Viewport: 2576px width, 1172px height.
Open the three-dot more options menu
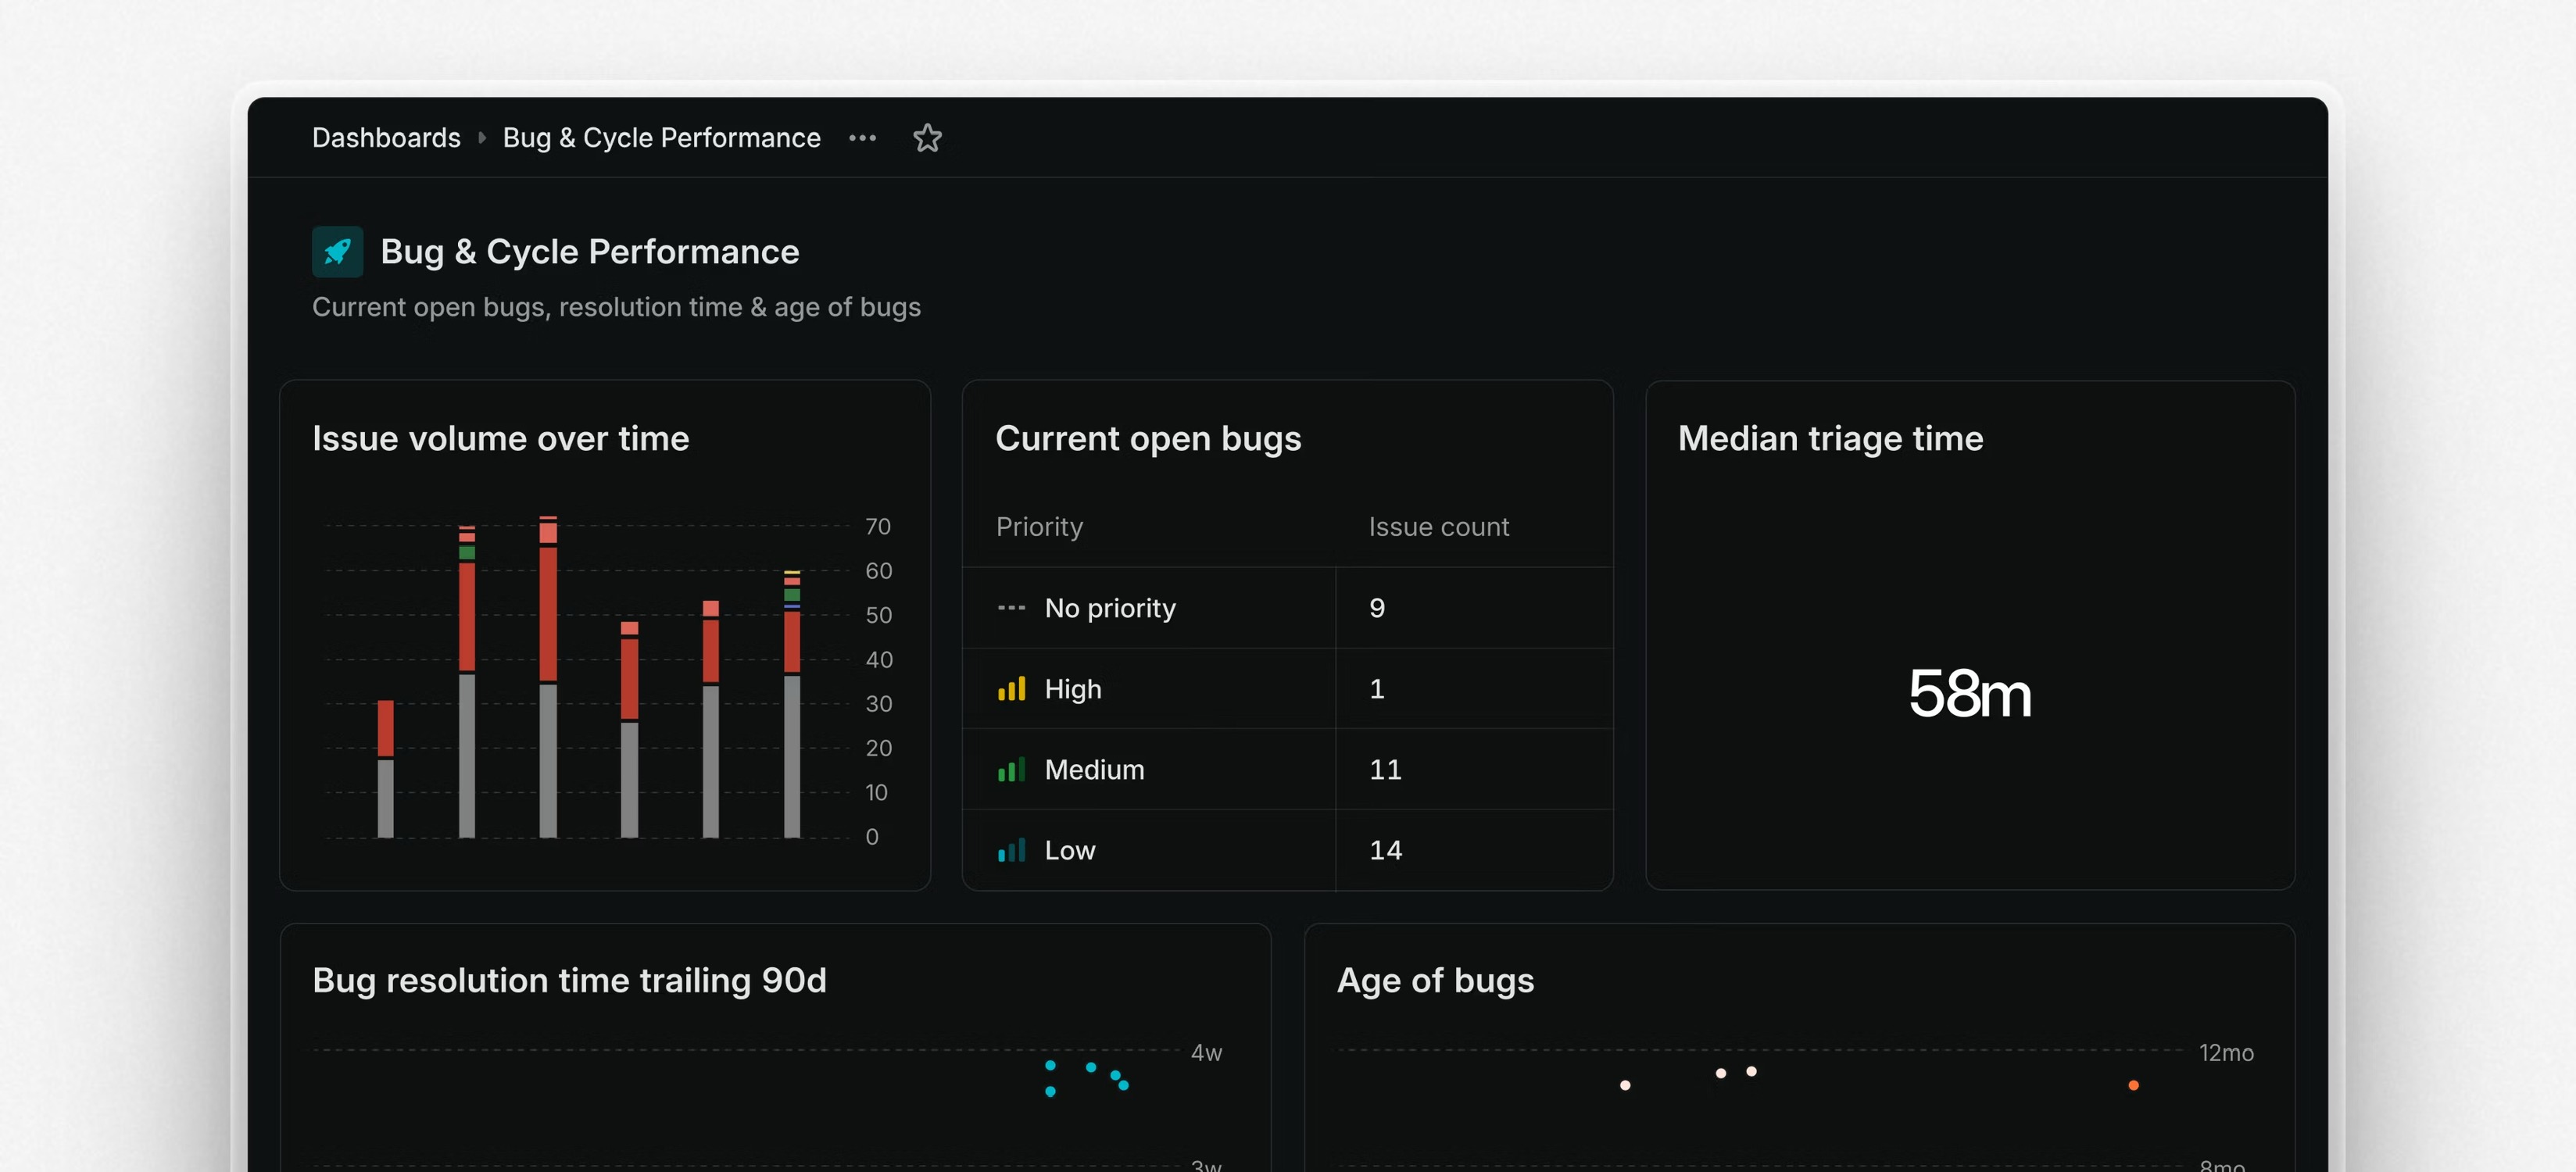(862, 138)
